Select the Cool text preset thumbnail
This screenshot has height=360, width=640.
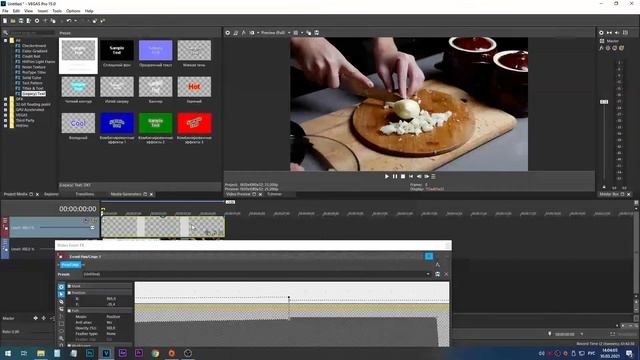click(78, 123)
